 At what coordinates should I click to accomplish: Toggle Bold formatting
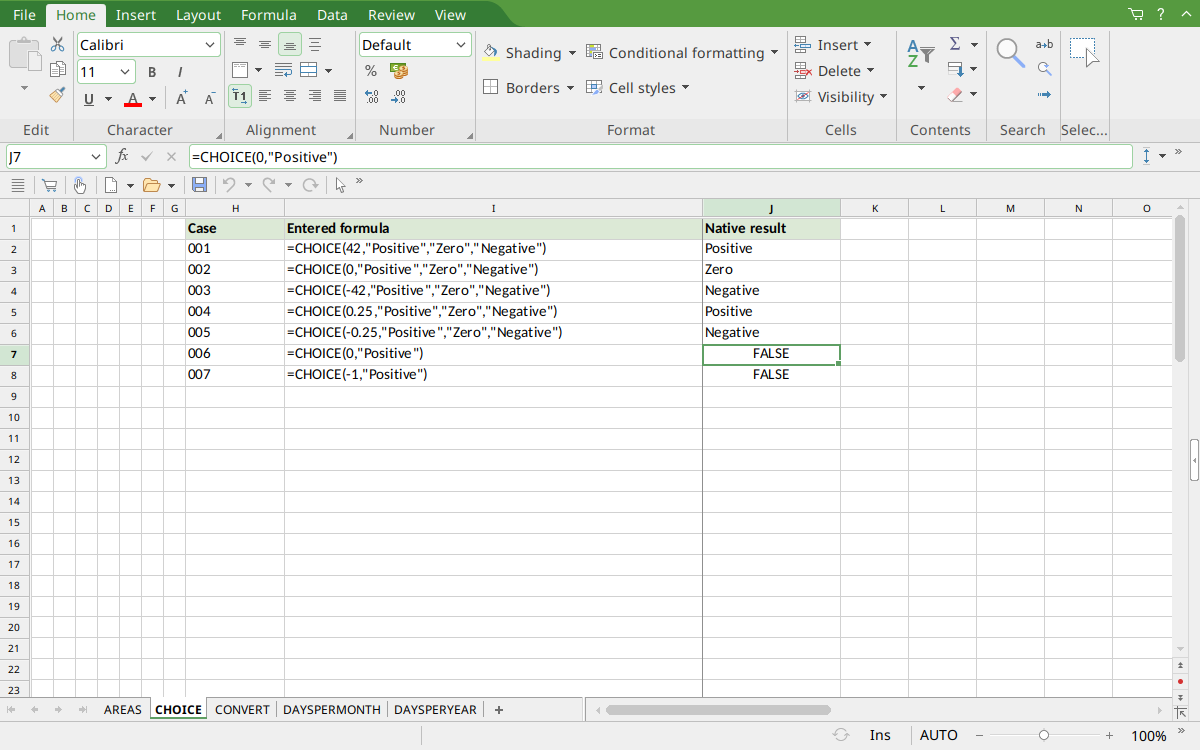(x=152, y=72)
